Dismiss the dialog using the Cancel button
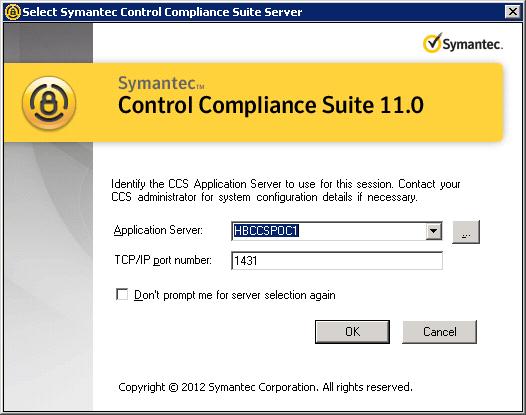The image size is (526, 415). coord(439,332)
